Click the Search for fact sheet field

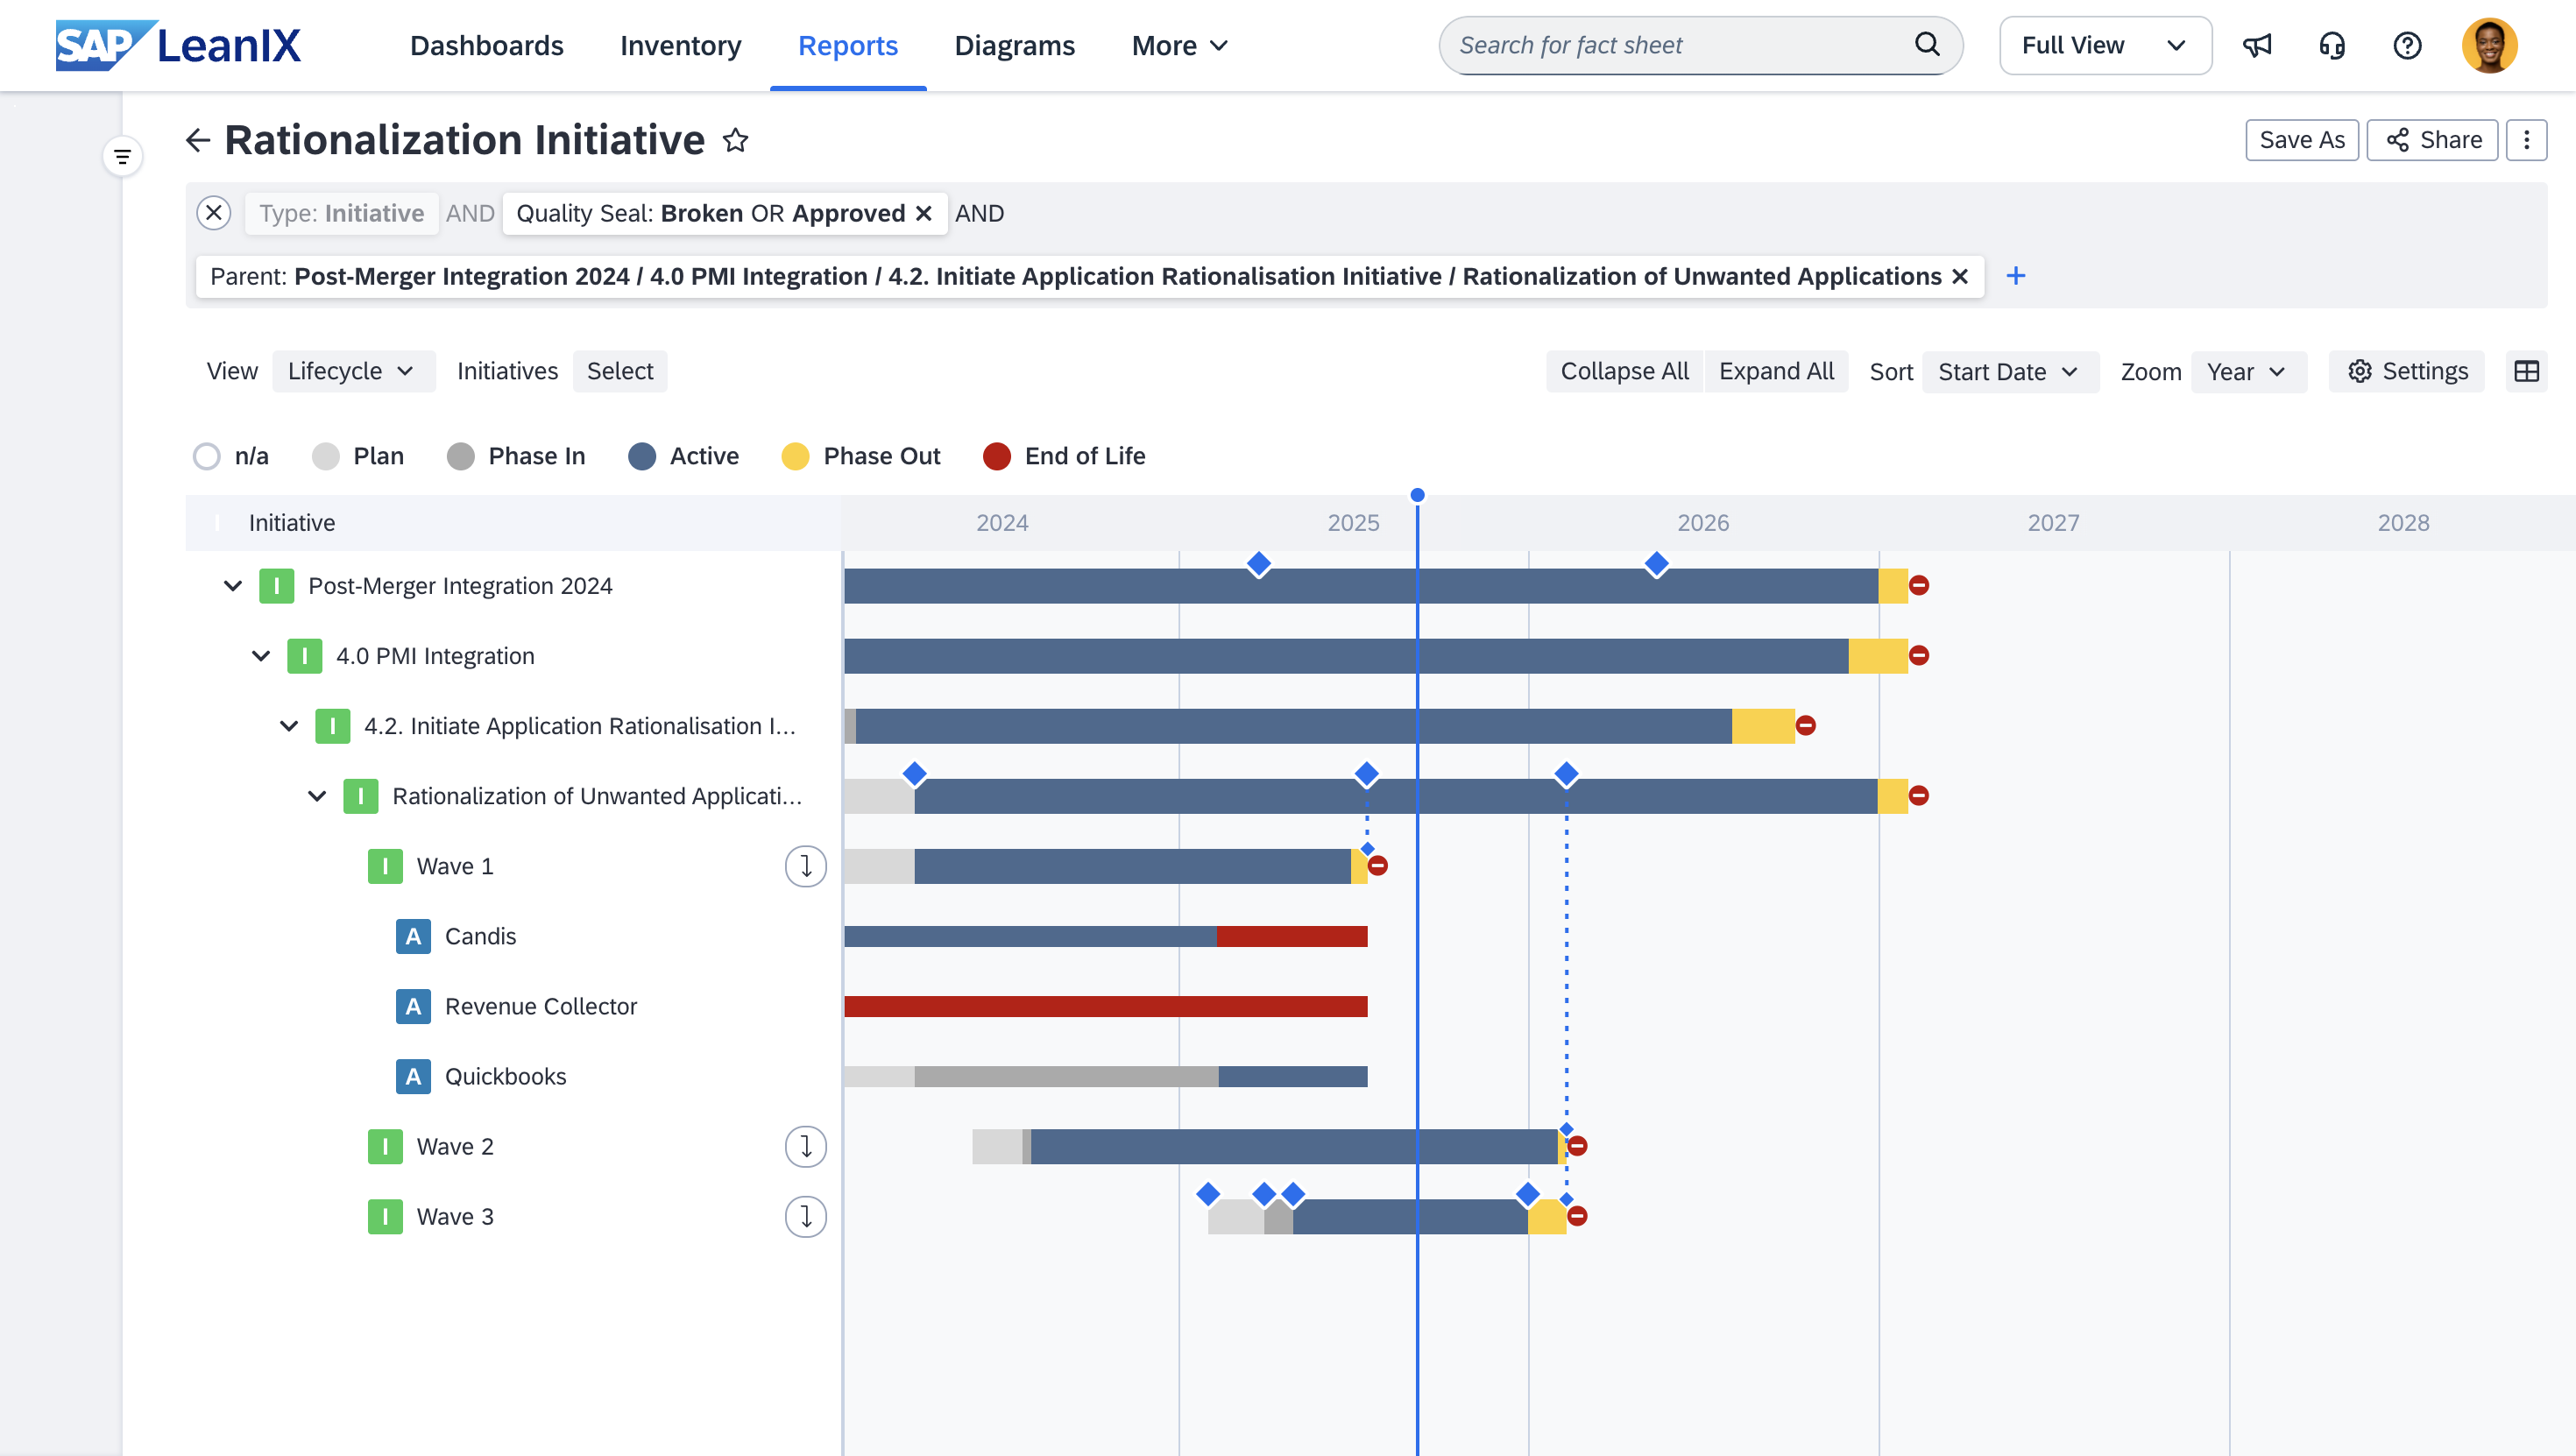click(x=1680, y=46)
